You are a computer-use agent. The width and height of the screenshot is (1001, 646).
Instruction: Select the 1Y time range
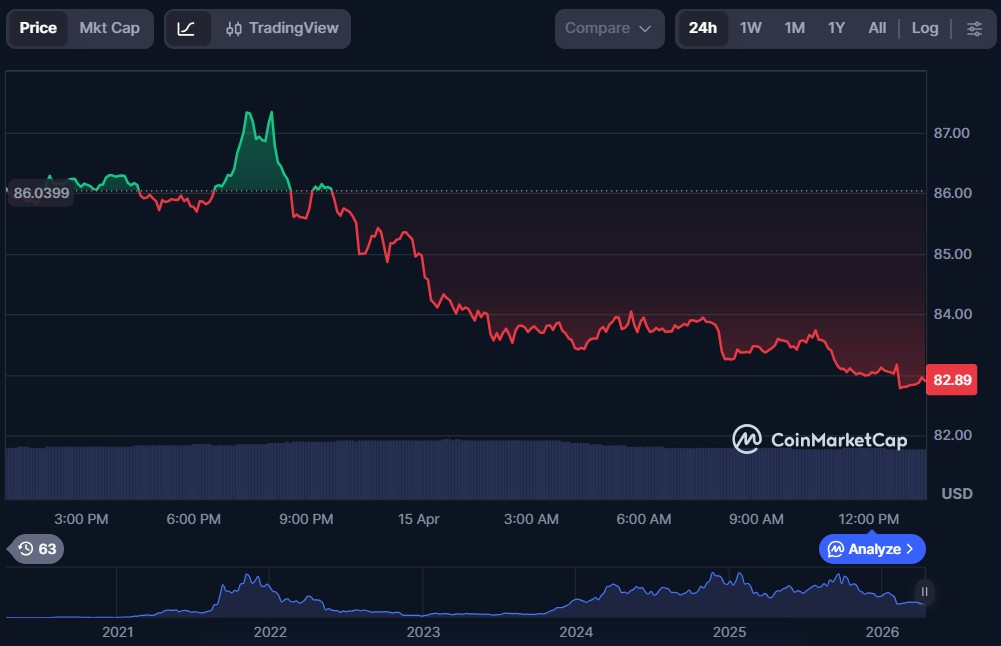click(836, 28)
